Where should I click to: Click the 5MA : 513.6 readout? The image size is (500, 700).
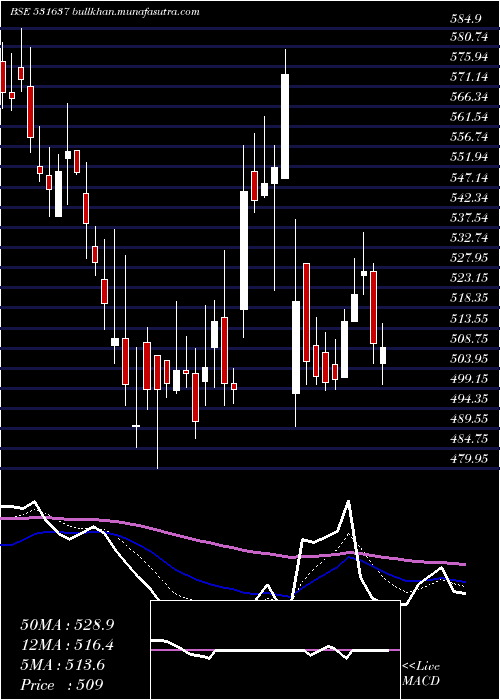(62, 665)
